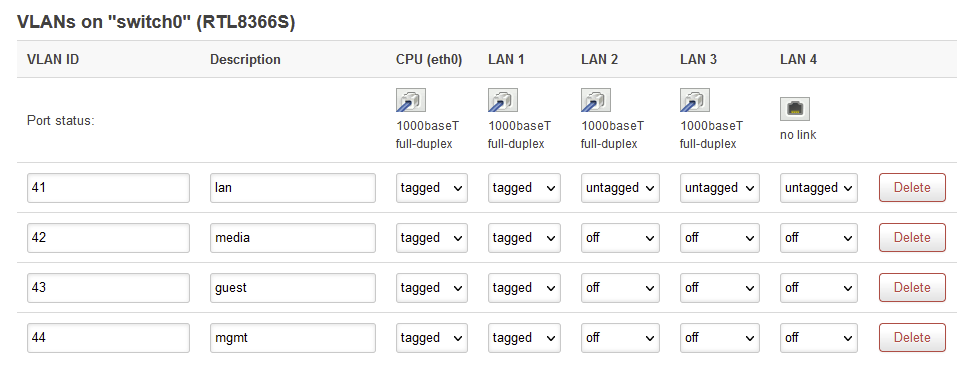Click the Description field containing mgmt
The height and width of the screenshot is (379, 962).
point(293,337)
